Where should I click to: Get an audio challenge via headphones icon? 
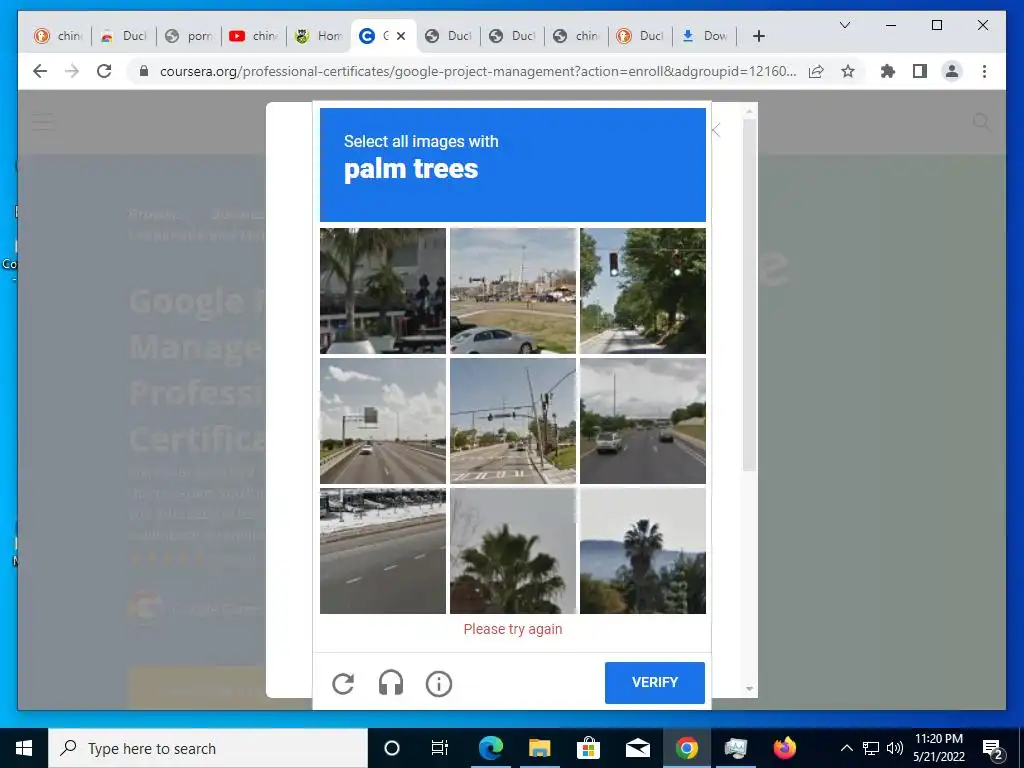coord(391,683)
